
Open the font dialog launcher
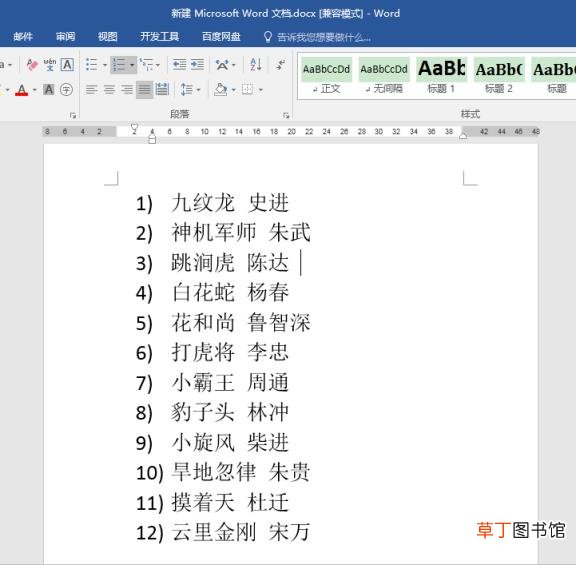pos(73,115)
